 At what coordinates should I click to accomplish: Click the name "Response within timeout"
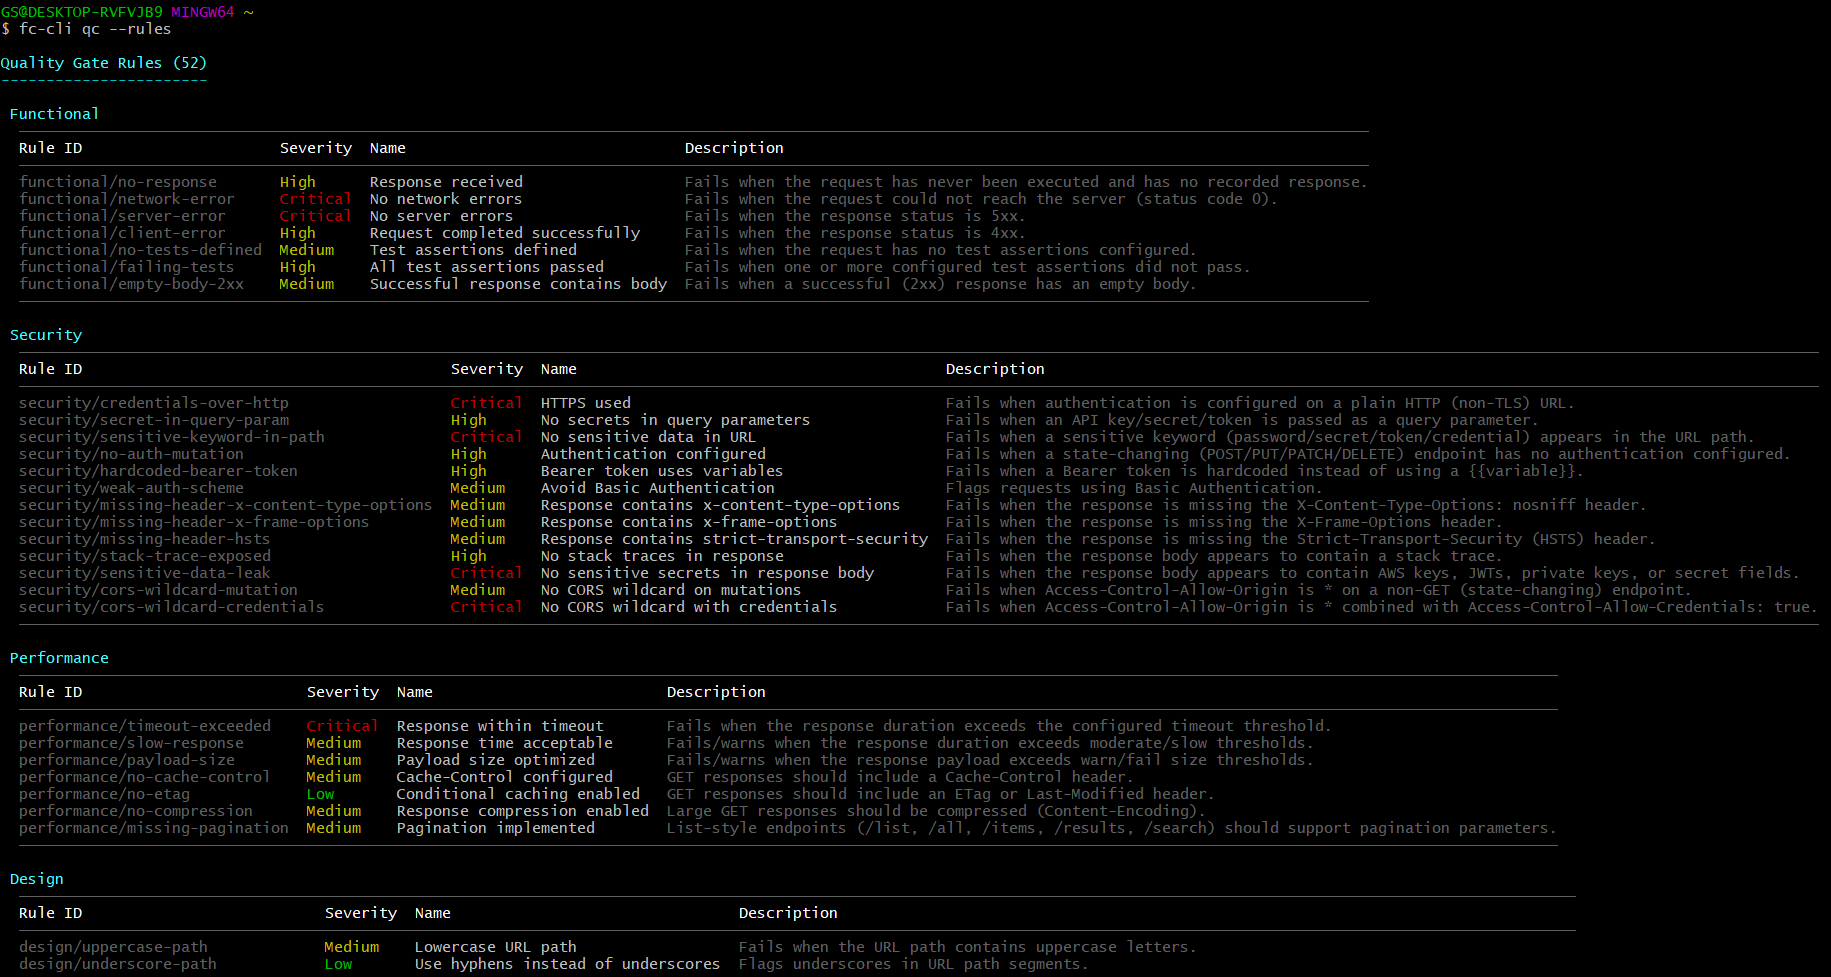pos(500,726)
